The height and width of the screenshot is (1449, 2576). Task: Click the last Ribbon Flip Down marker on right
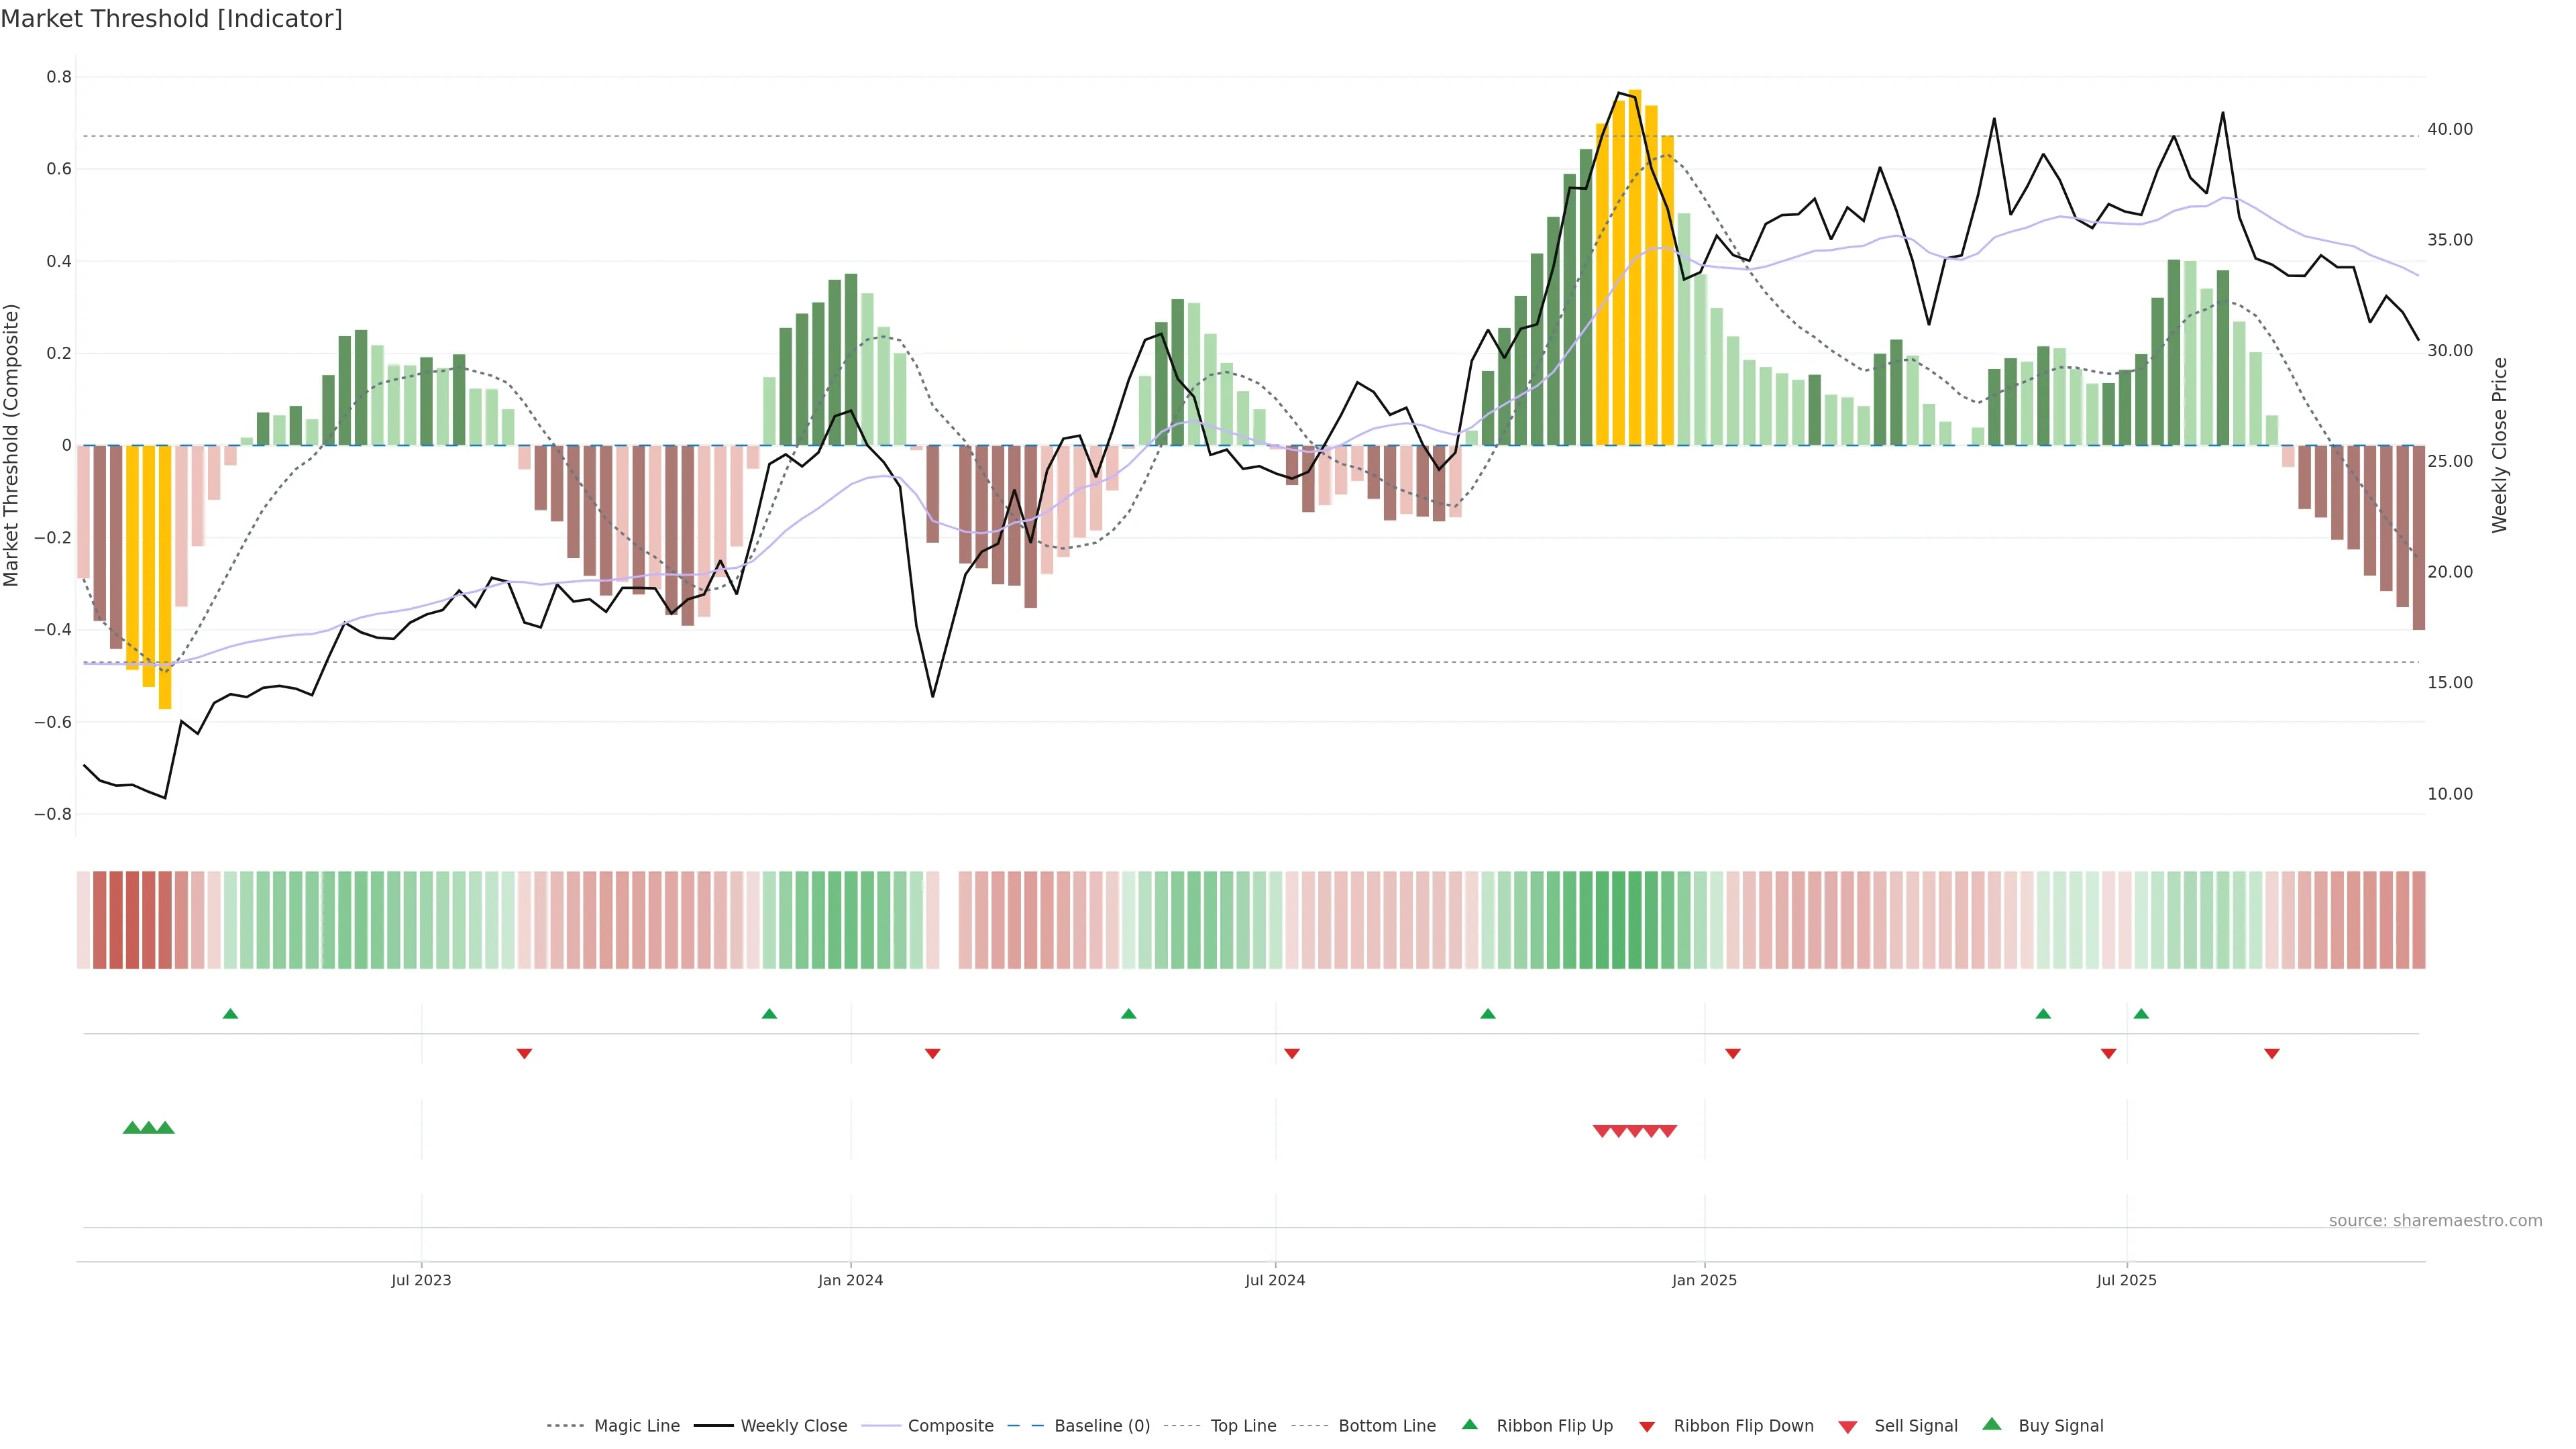2271,1053
